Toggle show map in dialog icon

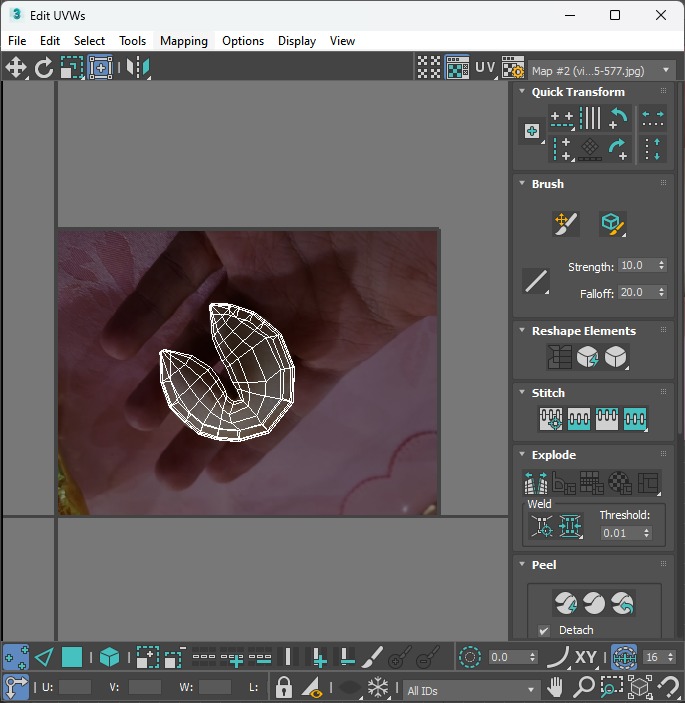(457, 68)
